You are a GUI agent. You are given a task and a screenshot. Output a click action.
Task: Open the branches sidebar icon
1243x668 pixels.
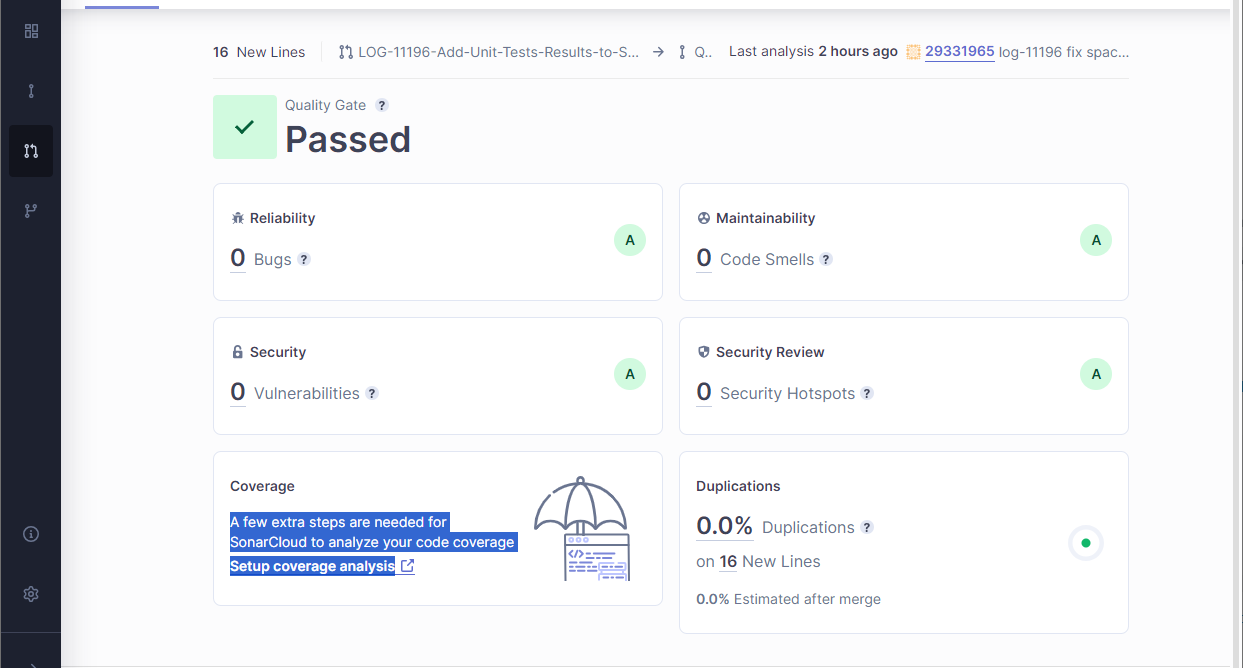tap(31, 211)
